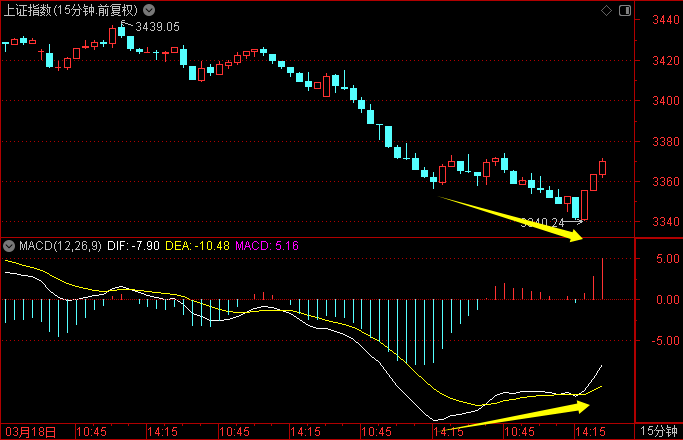Click the 15分钟 period selector at bottom right
683x440 pixels.
click(x=659, y=431)
